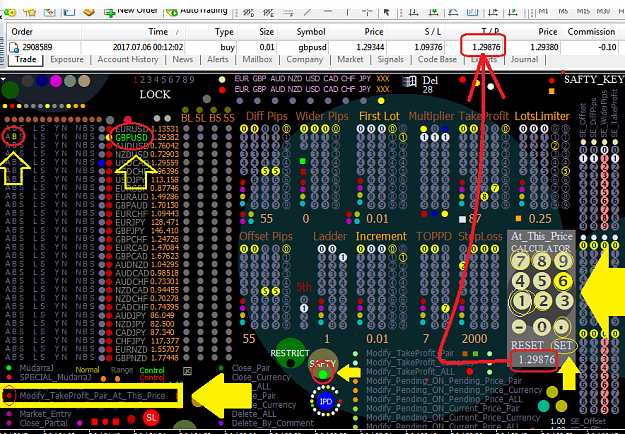The image size is (625, 434).
Task: Select green dot beside Mudarraj
Action: (10, 368)
